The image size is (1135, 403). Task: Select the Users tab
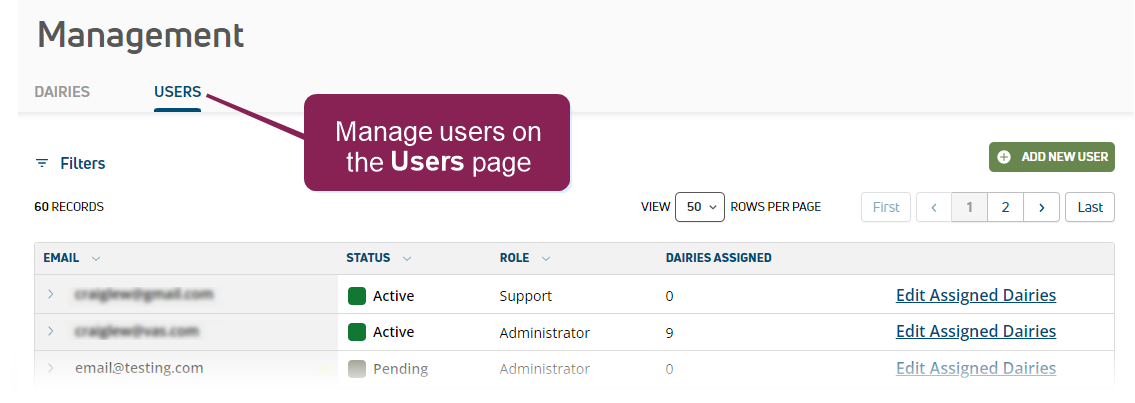(x=177, y=92)
